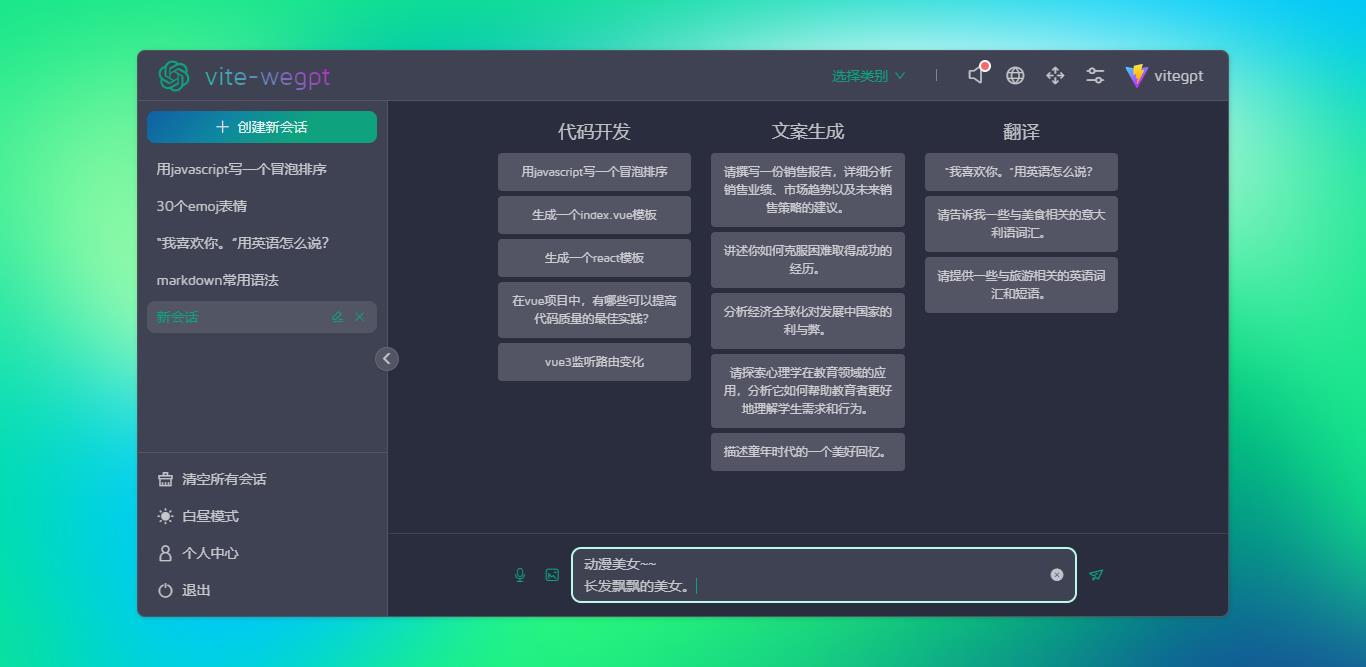Viewport: 1366px width, 667px height.
Task: Select the 30个emoj表情 conversation
Action: point(201,205)
